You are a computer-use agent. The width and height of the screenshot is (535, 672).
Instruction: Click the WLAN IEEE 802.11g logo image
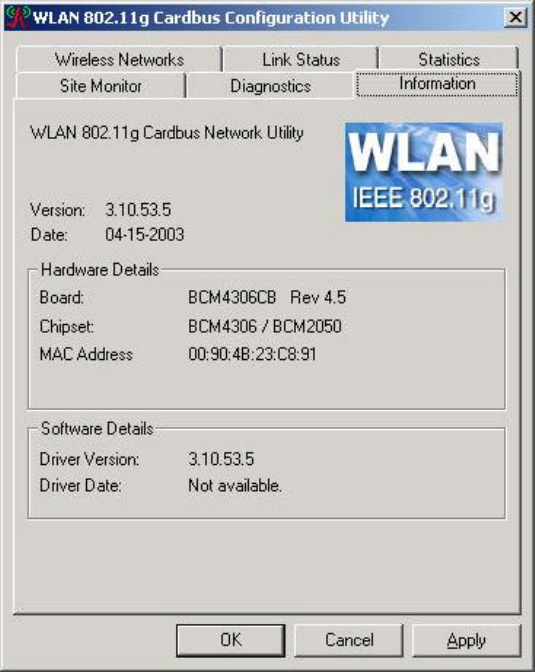pyautogui.click(x=424, y=172)
